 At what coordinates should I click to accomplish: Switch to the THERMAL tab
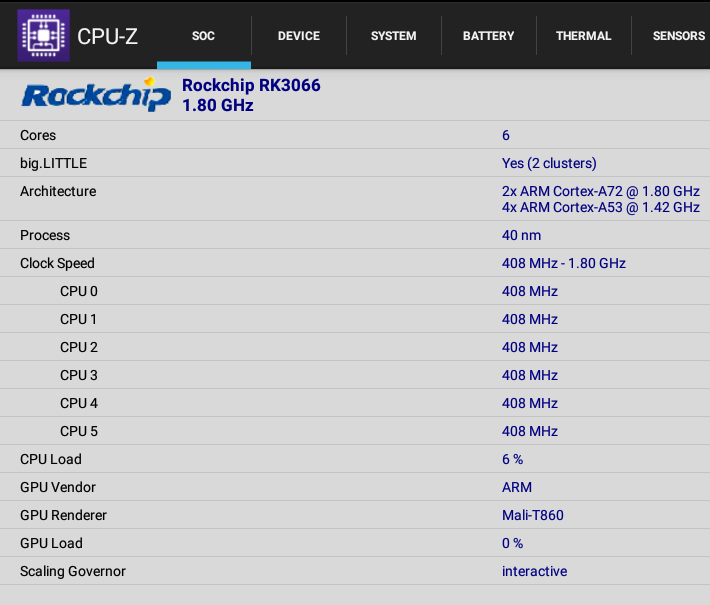click(584, 36)
